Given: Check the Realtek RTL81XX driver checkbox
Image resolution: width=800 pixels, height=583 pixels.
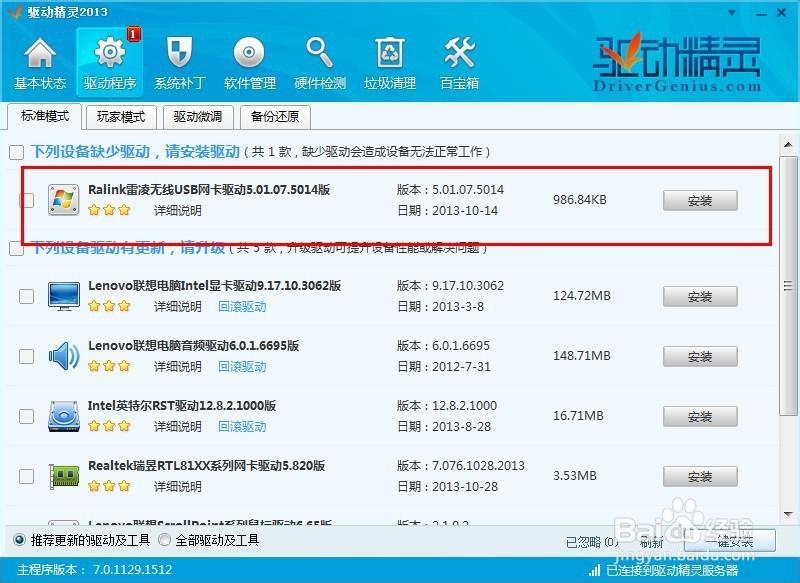Looking at the screenshot, I should (x=27, y=476).
